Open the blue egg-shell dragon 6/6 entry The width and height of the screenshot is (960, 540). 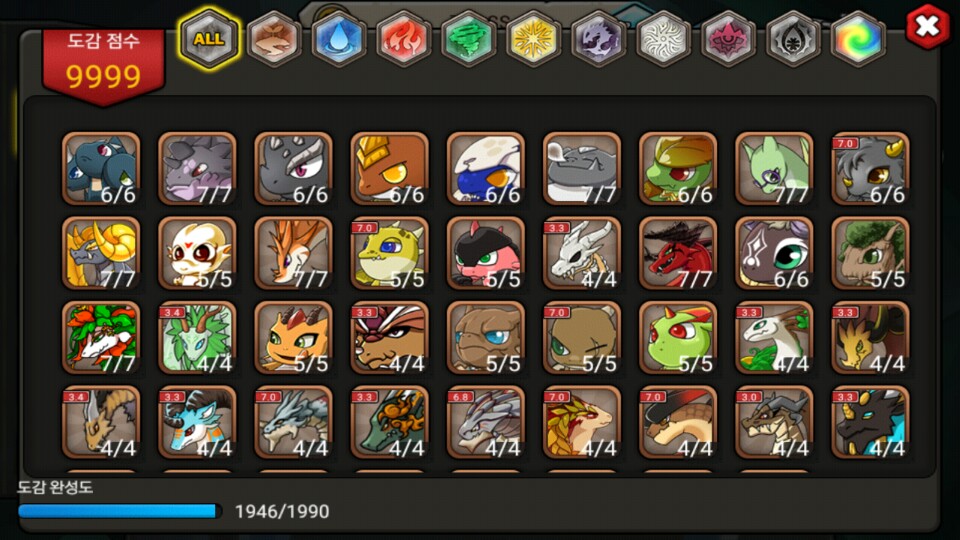(486, 168)
